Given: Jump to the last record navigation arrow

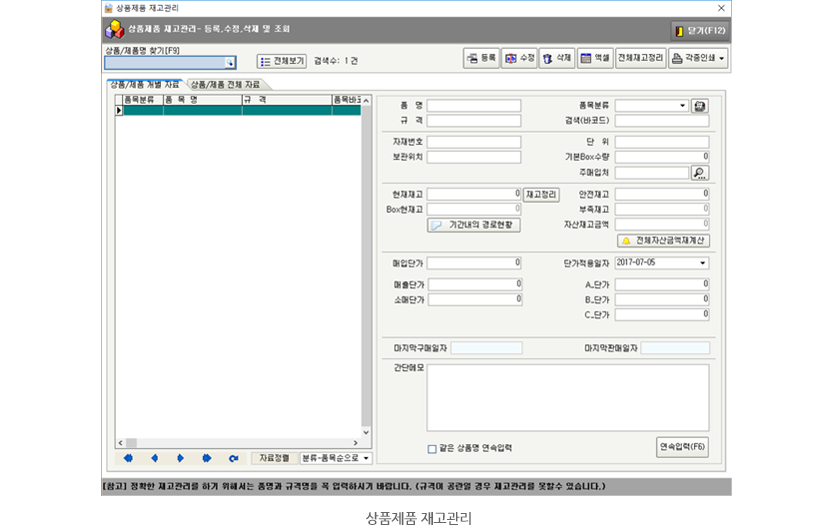Looking at the screenshot, I should tap(207, 458).
